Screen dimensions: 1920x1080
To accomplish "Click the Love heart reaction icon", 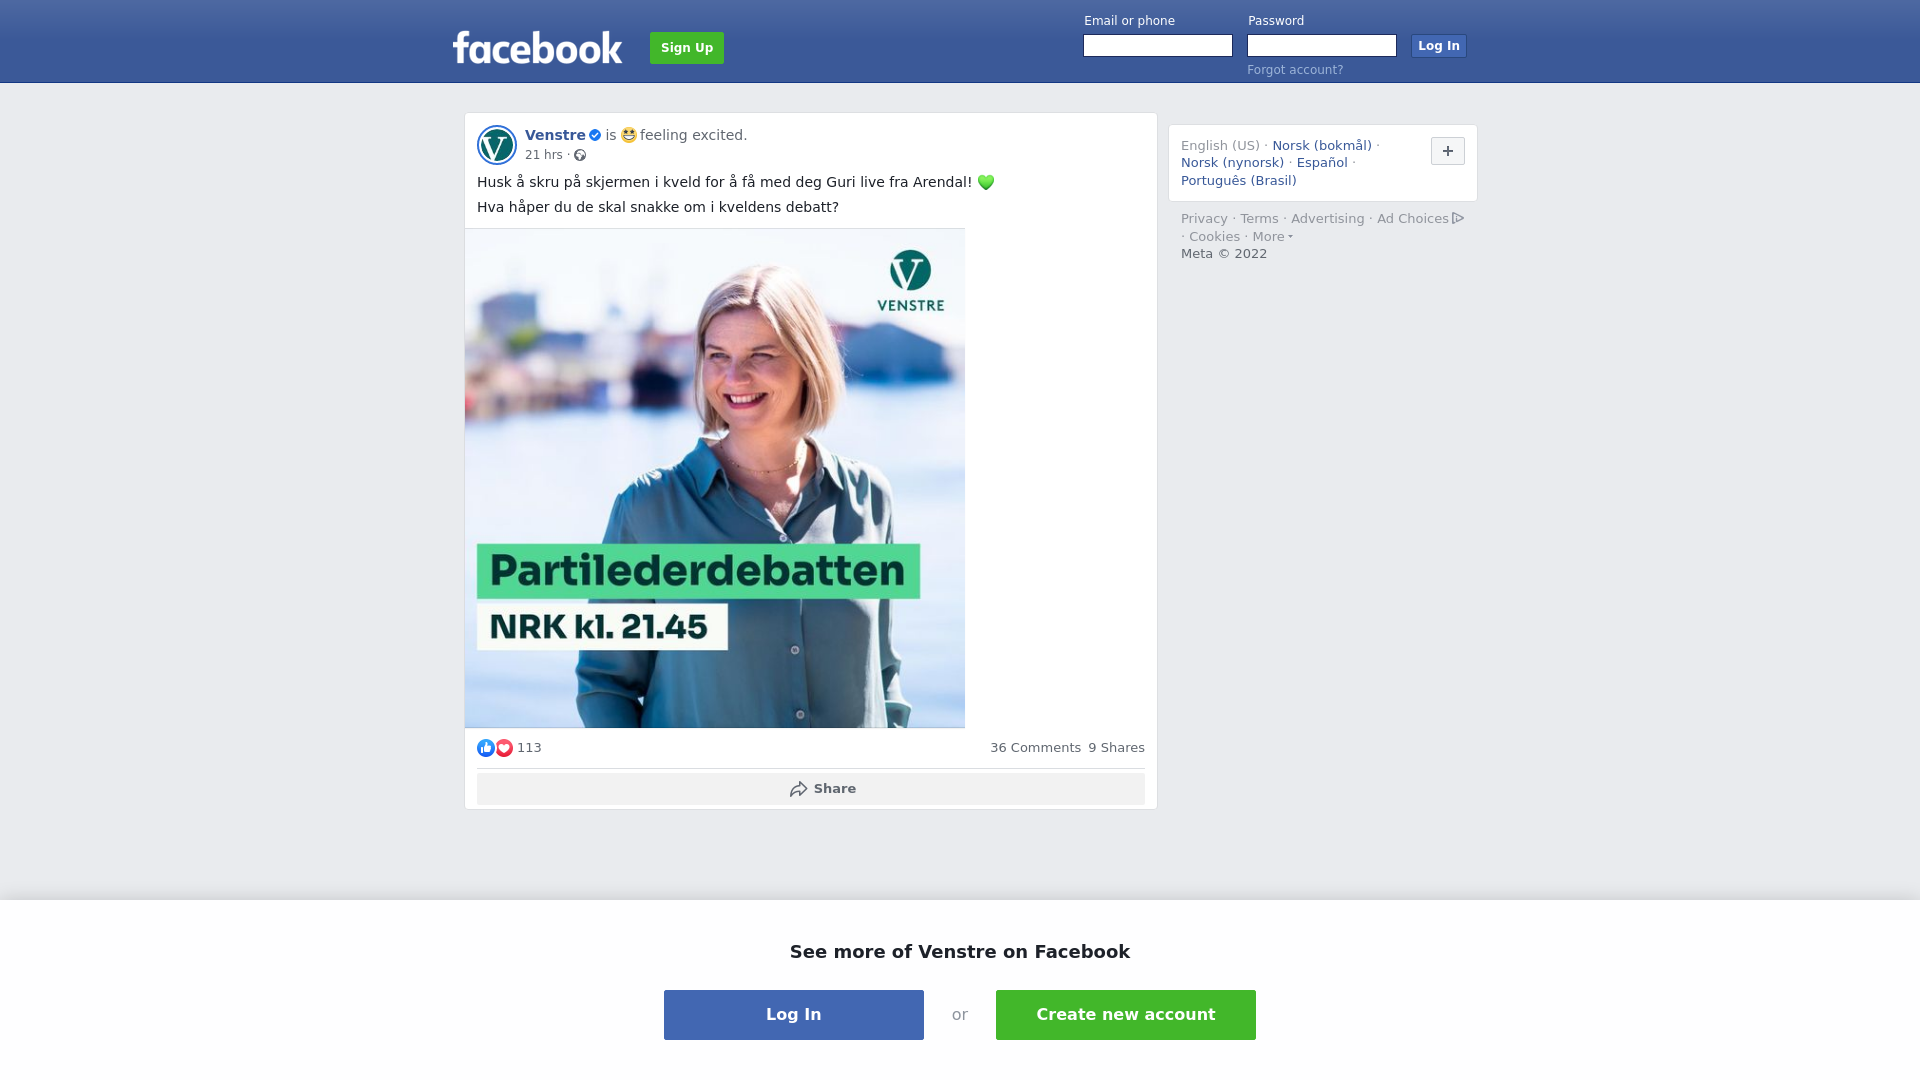I will (504, 748).
